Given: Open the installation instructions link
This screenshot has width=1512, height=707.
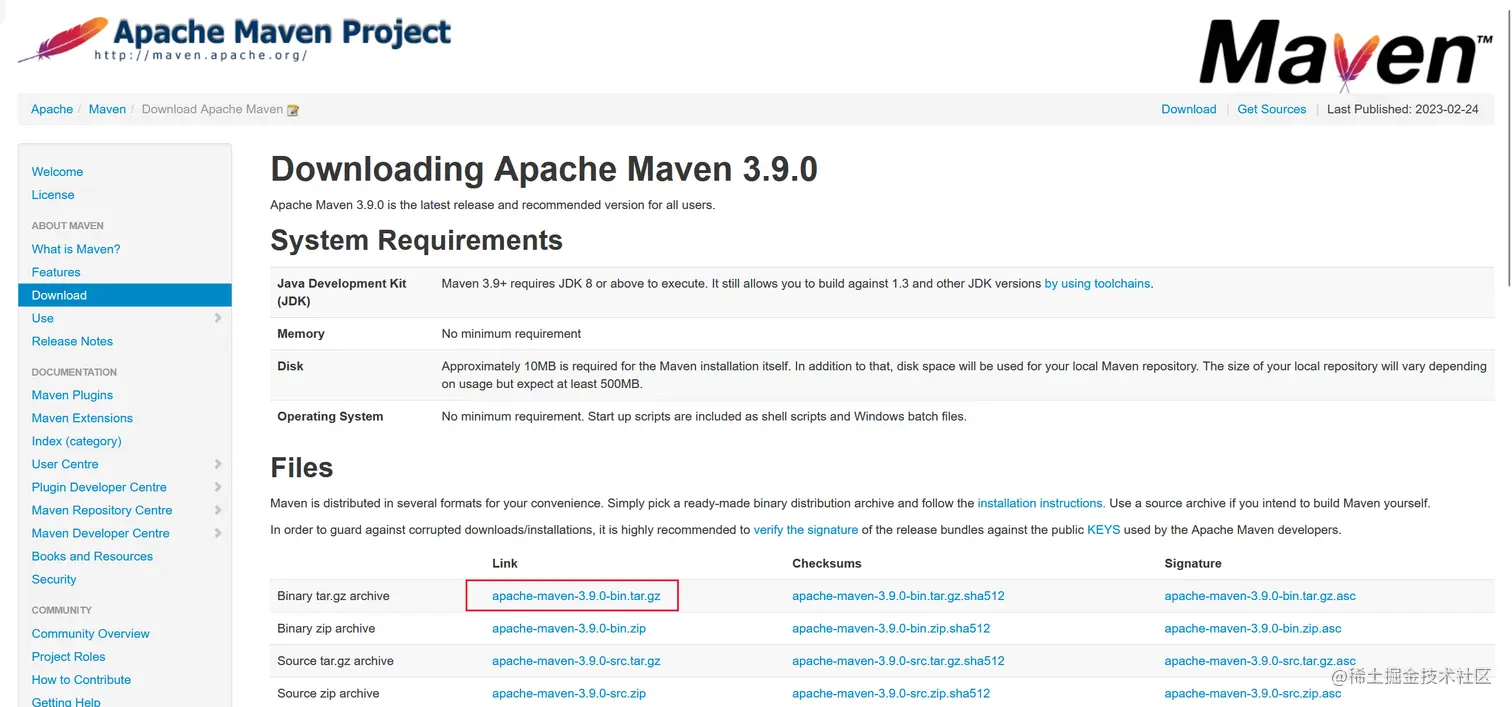Looking at the screenshot, I should click(1040, 503).
